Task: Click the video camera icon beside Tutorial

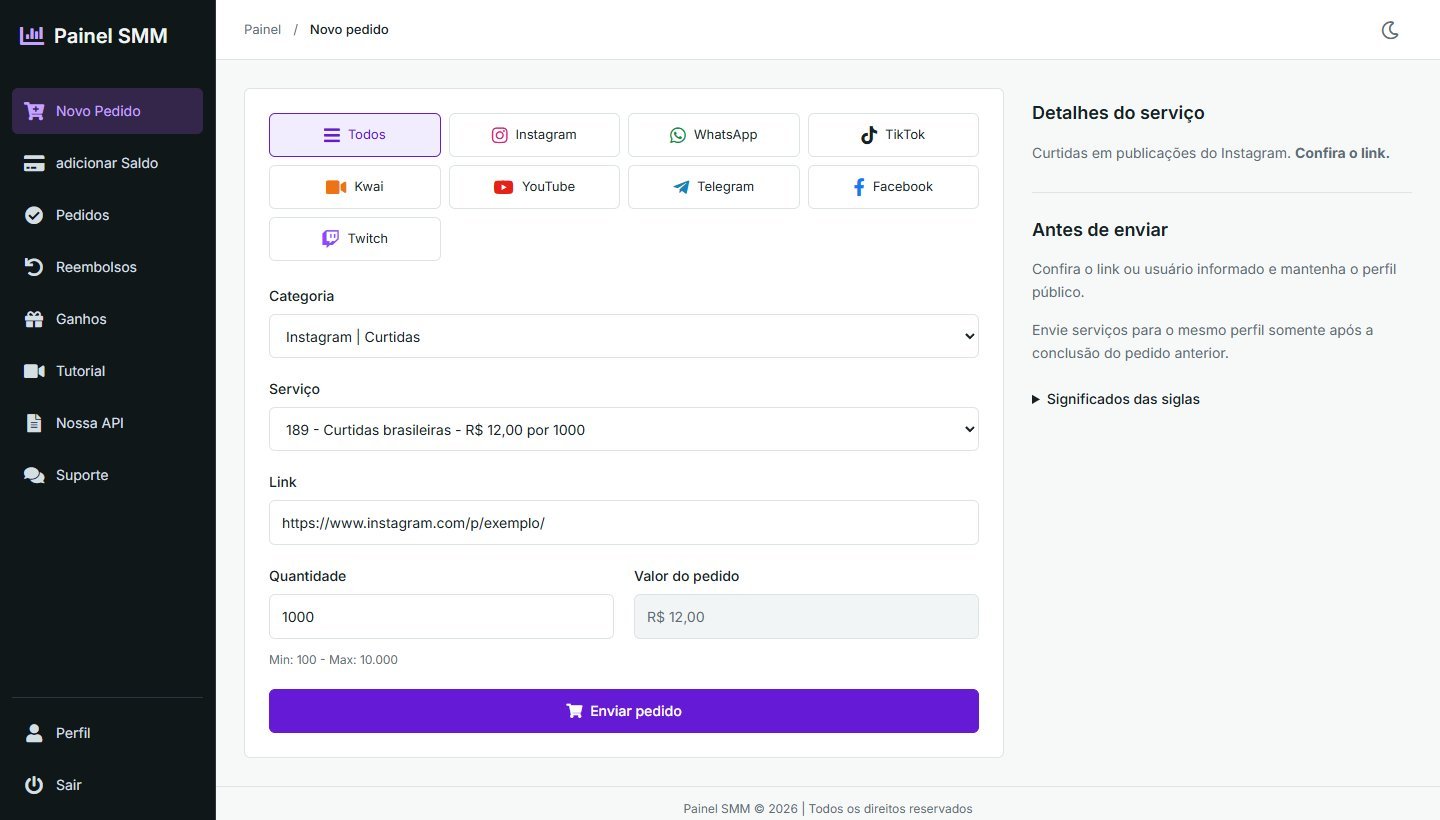Action: [x=34, y=371]
